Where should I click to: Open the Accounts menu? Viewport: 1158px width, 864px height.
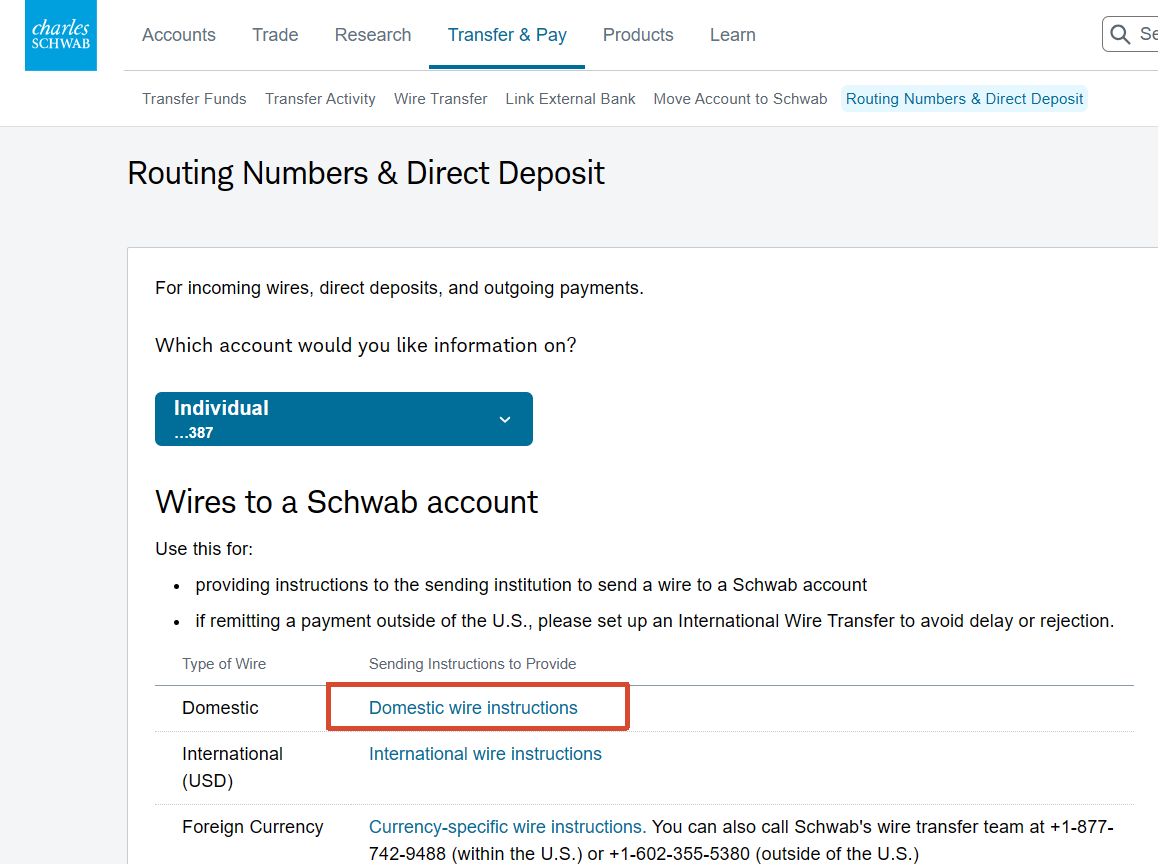pyautogui.click(x=179, y=35)
